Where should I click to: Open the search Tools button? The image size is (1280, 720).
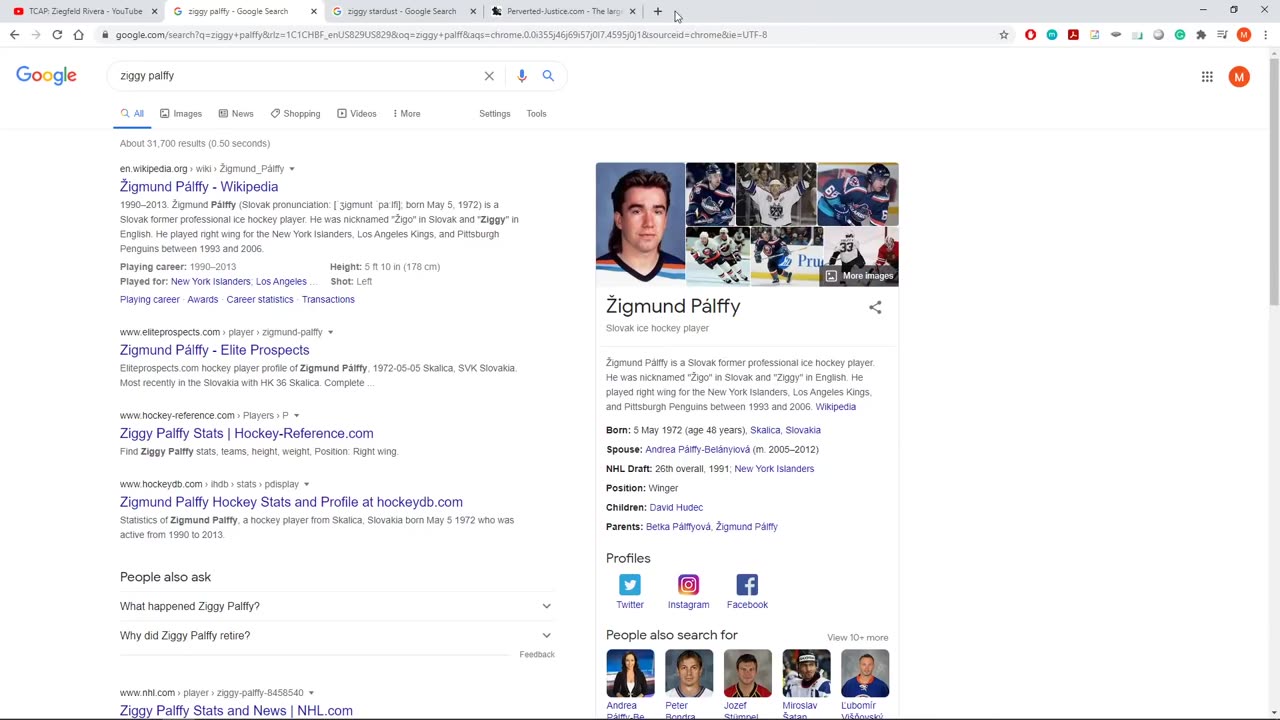(x=536, y=114)
